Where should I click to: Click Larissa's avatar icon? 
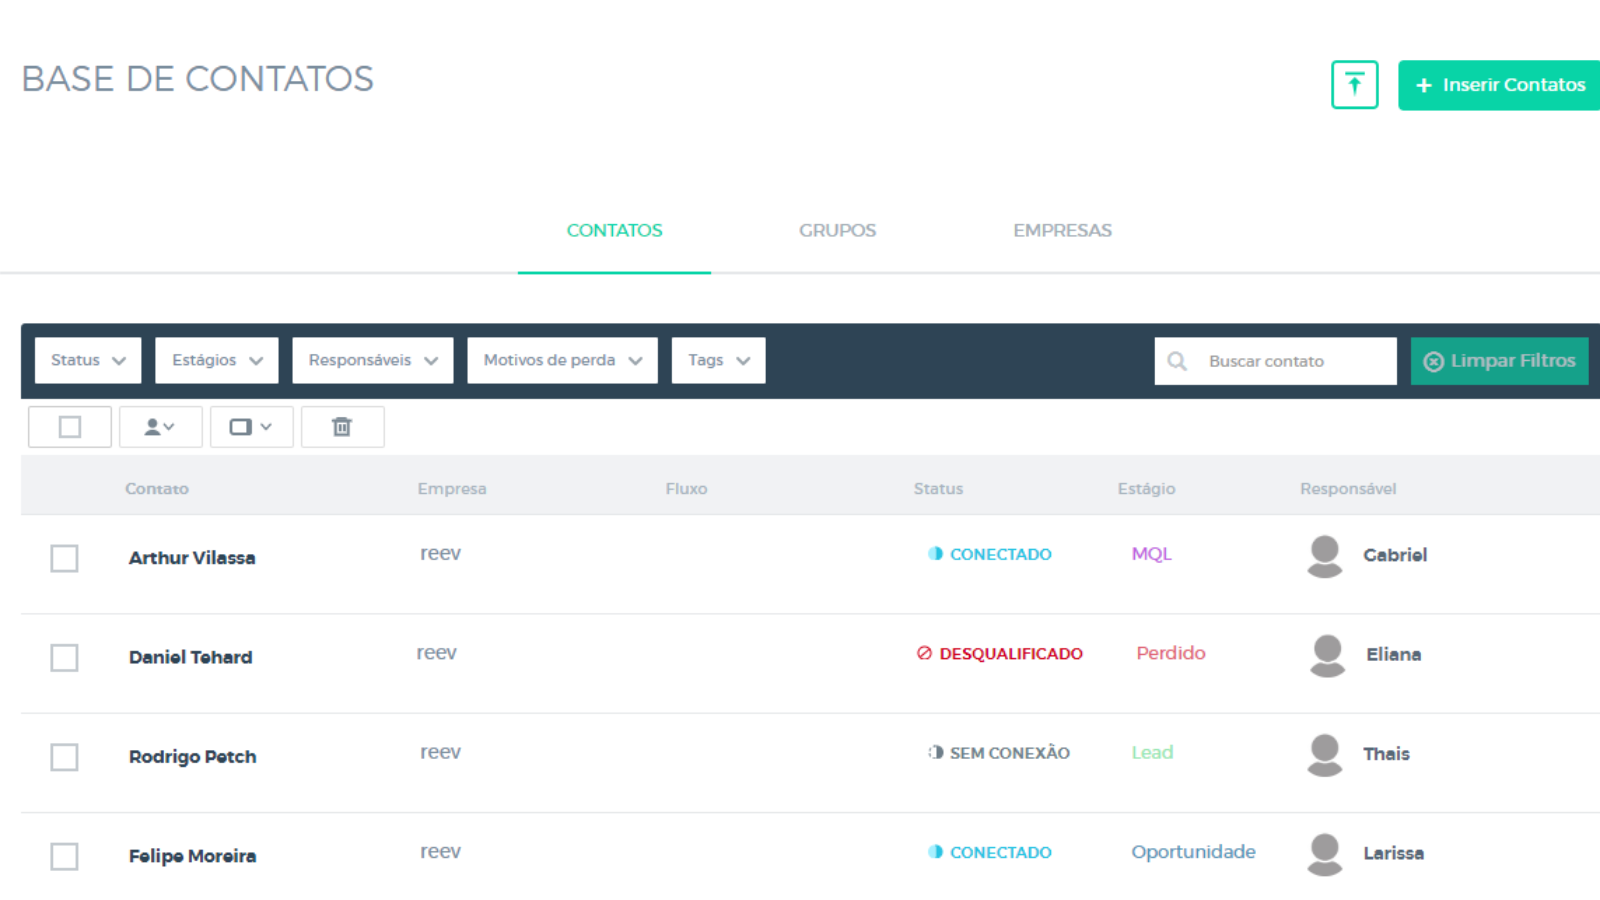pos(1325,854)
